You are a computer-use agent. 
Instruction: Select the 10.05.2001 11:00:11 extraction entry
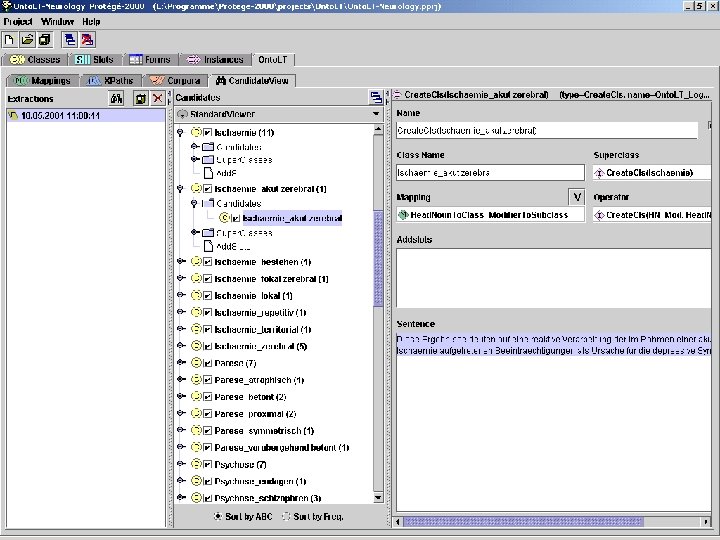58,115
